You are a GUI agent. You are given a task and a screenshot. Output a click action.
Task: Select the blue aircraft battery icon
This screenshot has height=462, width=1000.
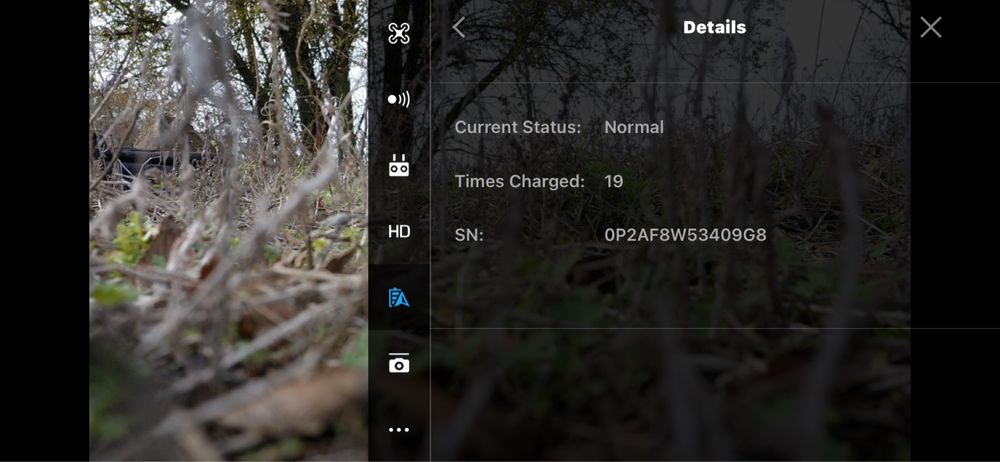tap(399, 297)
